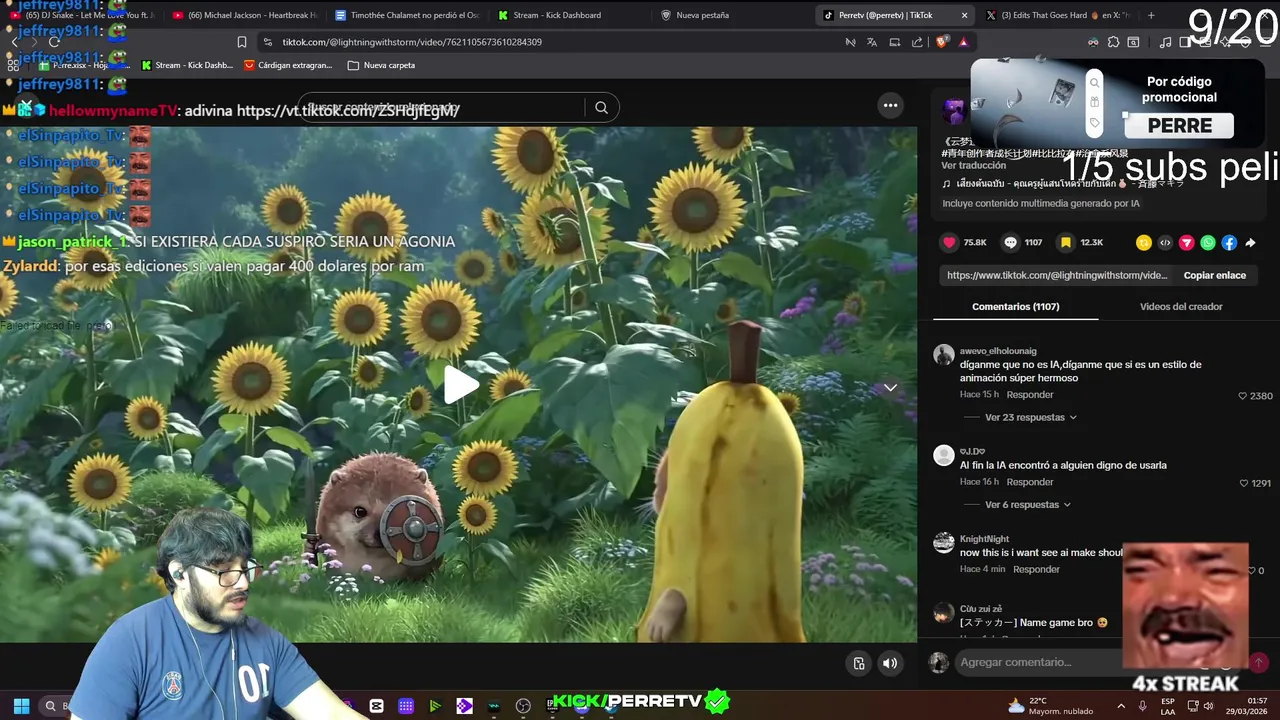
Task: Open the music note toolbar icon
Action: click(x=1165, y=42)
